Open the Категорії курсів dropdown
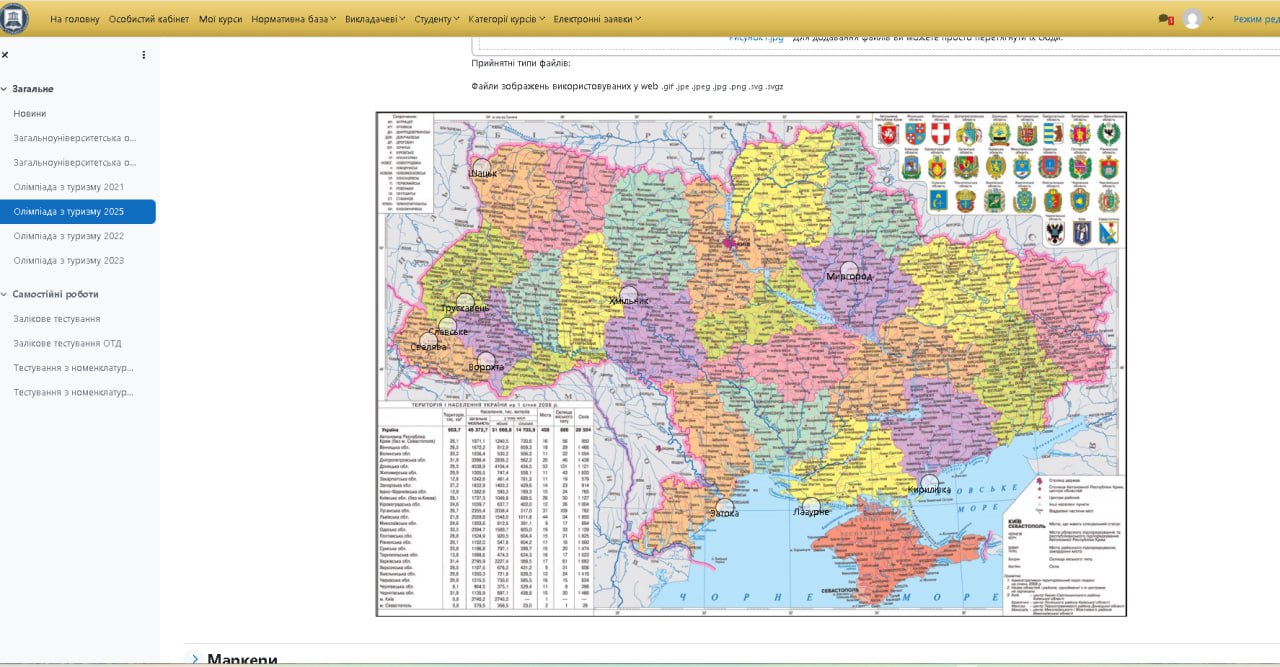Viewport: 1280px width, 667px height. tap(507, 19)
